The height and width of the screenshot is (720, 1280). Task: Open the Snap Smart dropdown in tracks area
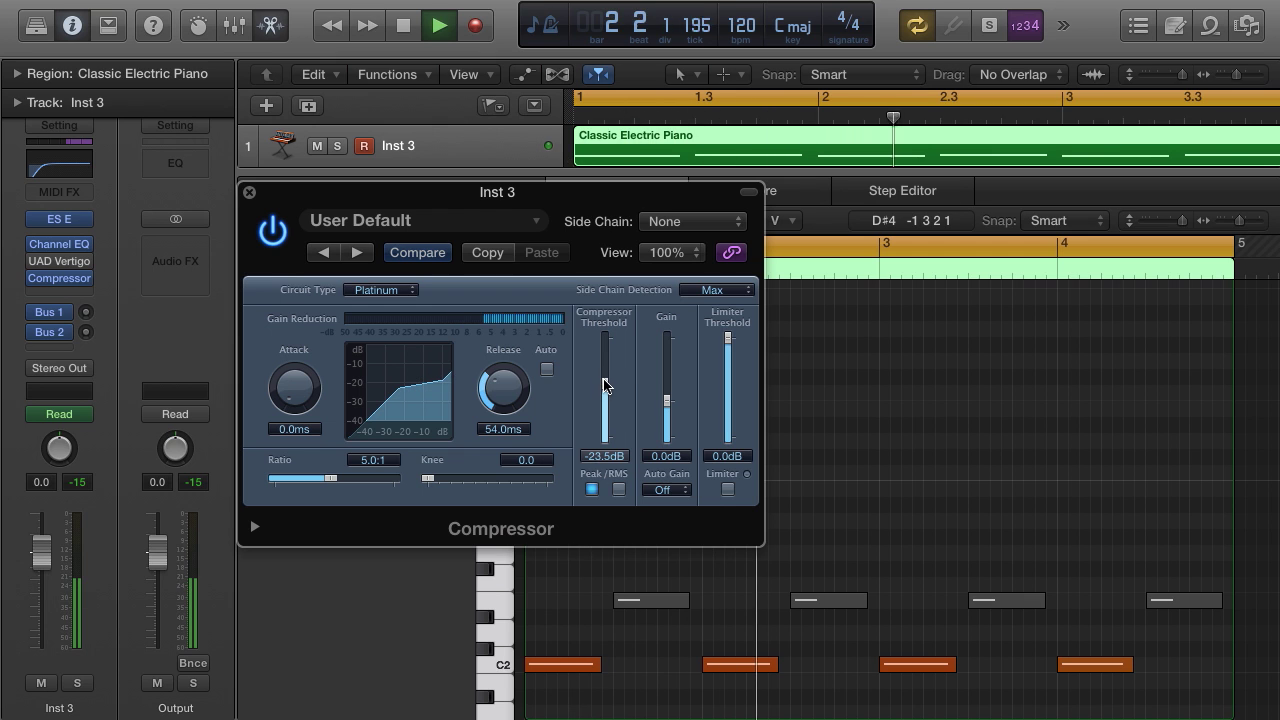click(863, 74)
